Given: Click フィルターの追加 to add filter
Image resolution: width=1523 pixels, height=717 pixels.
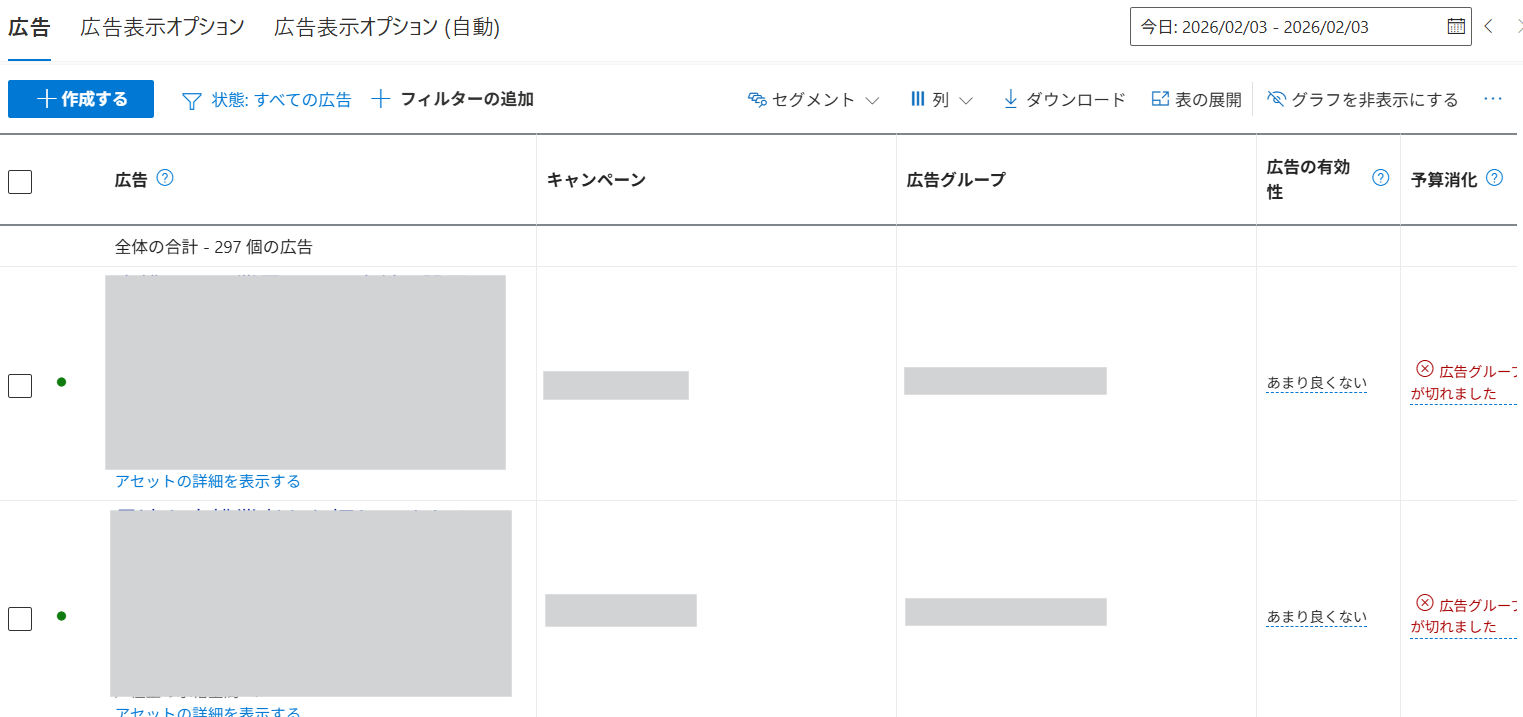Looking at the screenshot, I should click(x=453, y=99).
